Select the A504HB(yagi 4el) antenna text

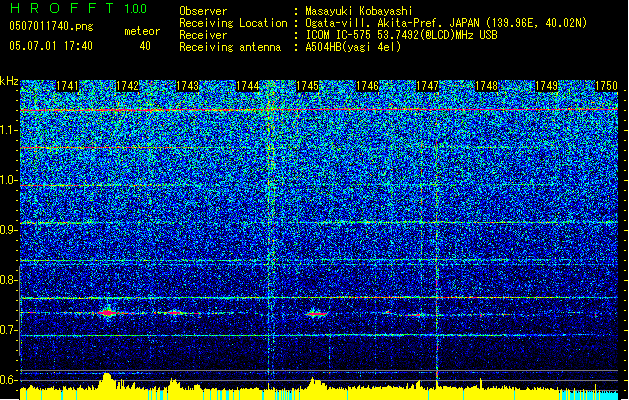pyautogui.click(x=353, y=47)
